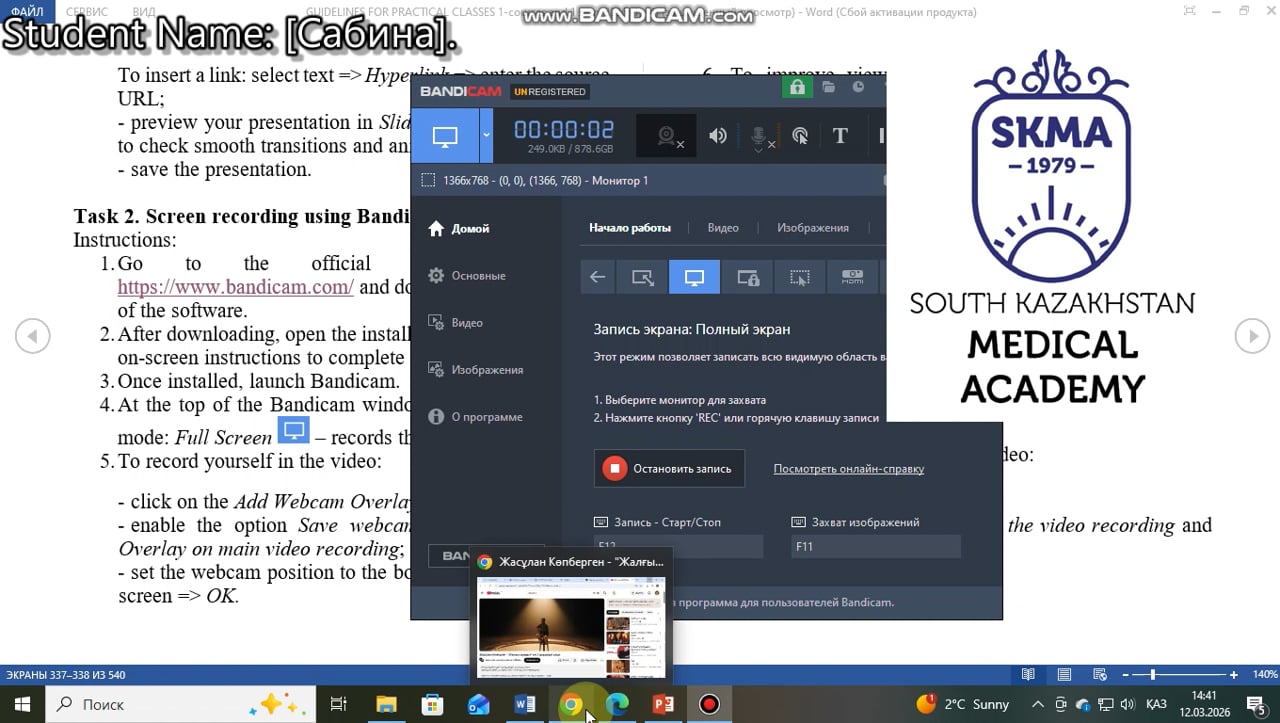Switch to the Видео tab in Bandicam
The width and height of the screenshot is (1280, 723).
pyautogui.click(x=723, y=228)
